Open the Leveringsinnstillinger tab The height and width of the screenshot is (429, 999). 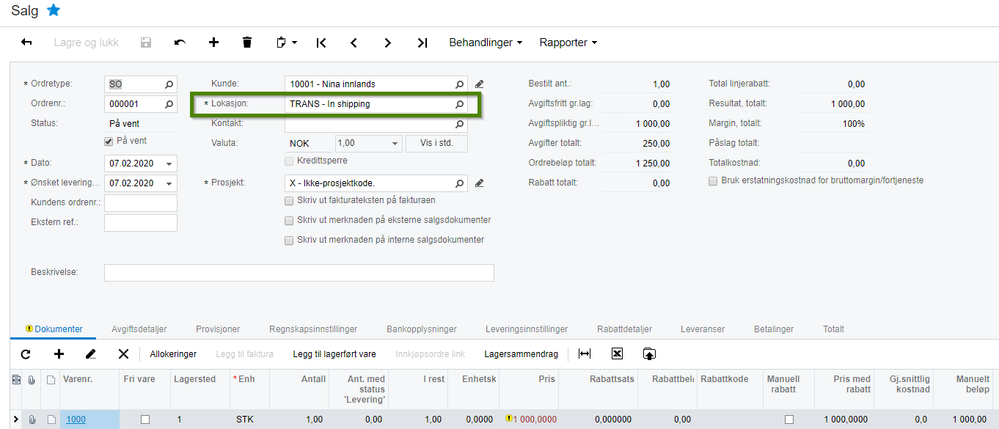point(525,329)
